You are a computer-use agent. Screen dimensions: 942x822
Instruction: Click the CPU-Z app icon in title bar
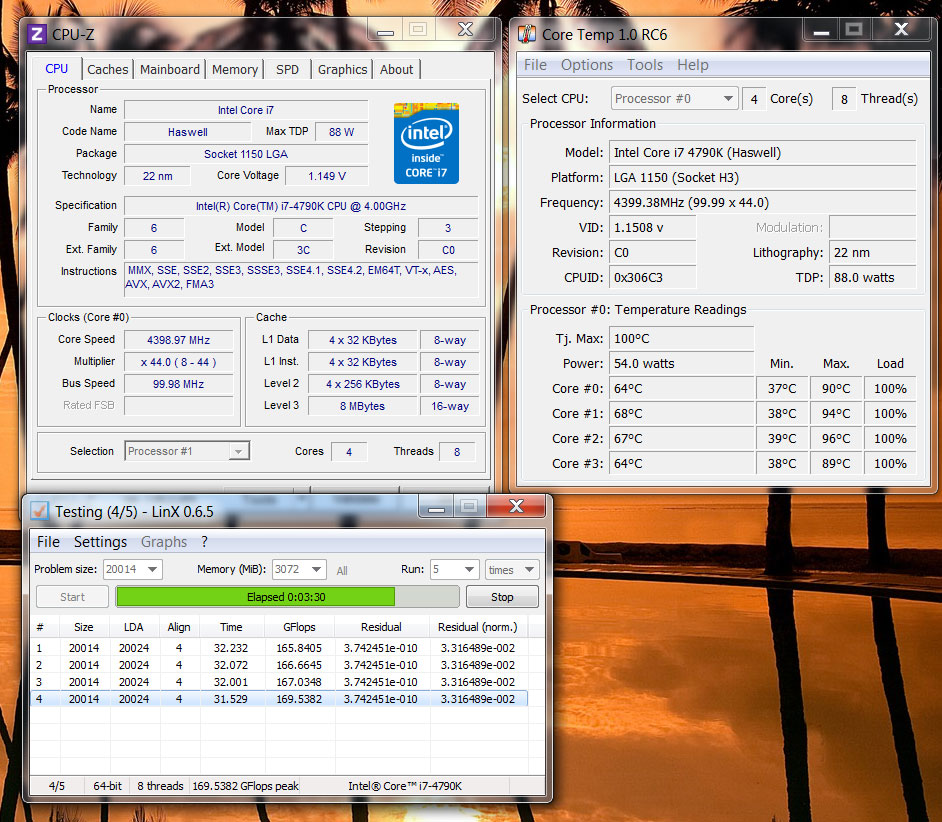(37, 34)
